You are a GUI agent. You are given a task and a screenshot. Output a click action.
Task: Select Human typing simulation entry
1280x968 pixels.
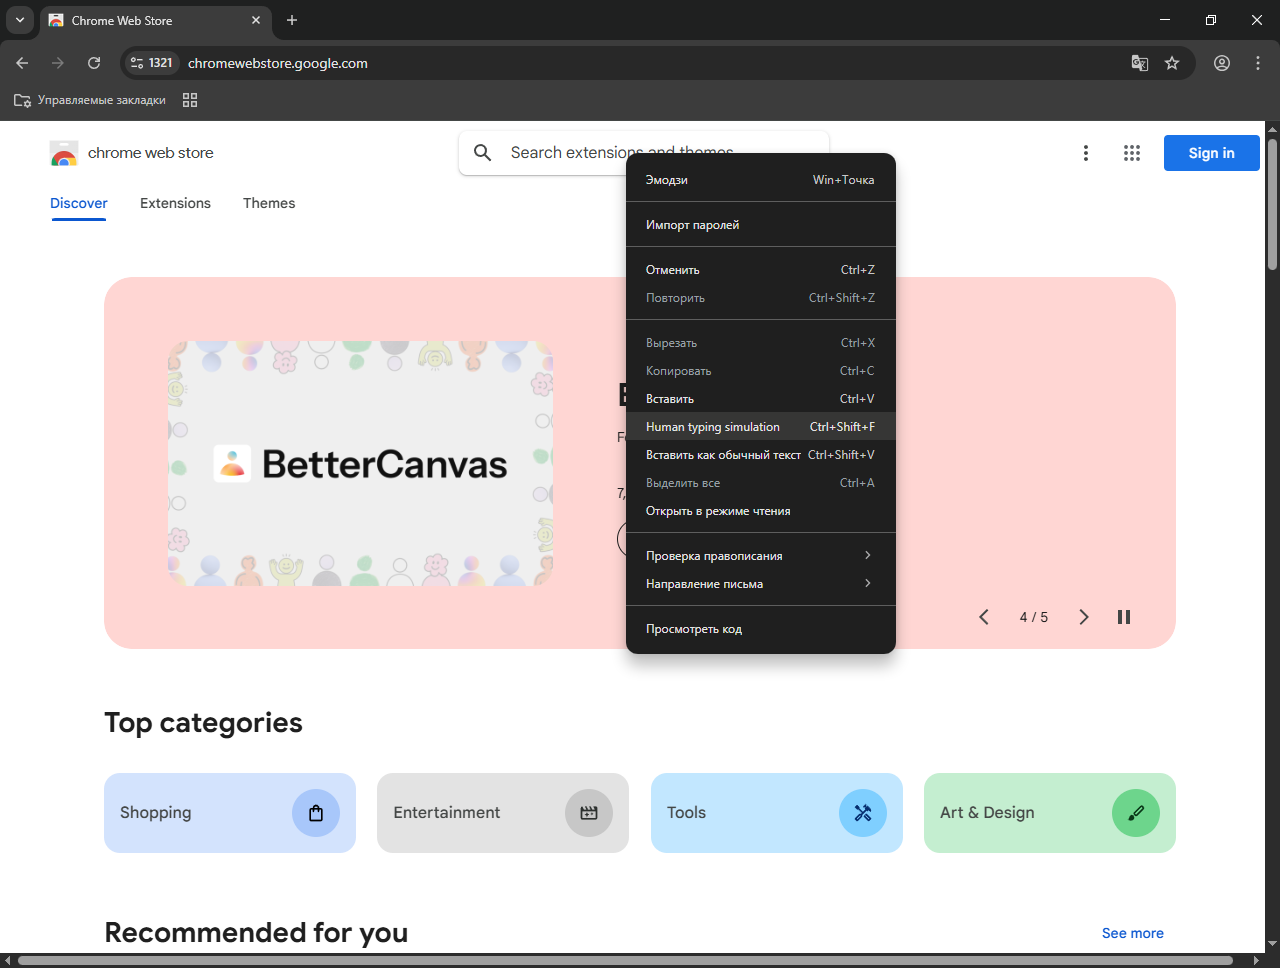pyautogui.click(x=760, y=427)
